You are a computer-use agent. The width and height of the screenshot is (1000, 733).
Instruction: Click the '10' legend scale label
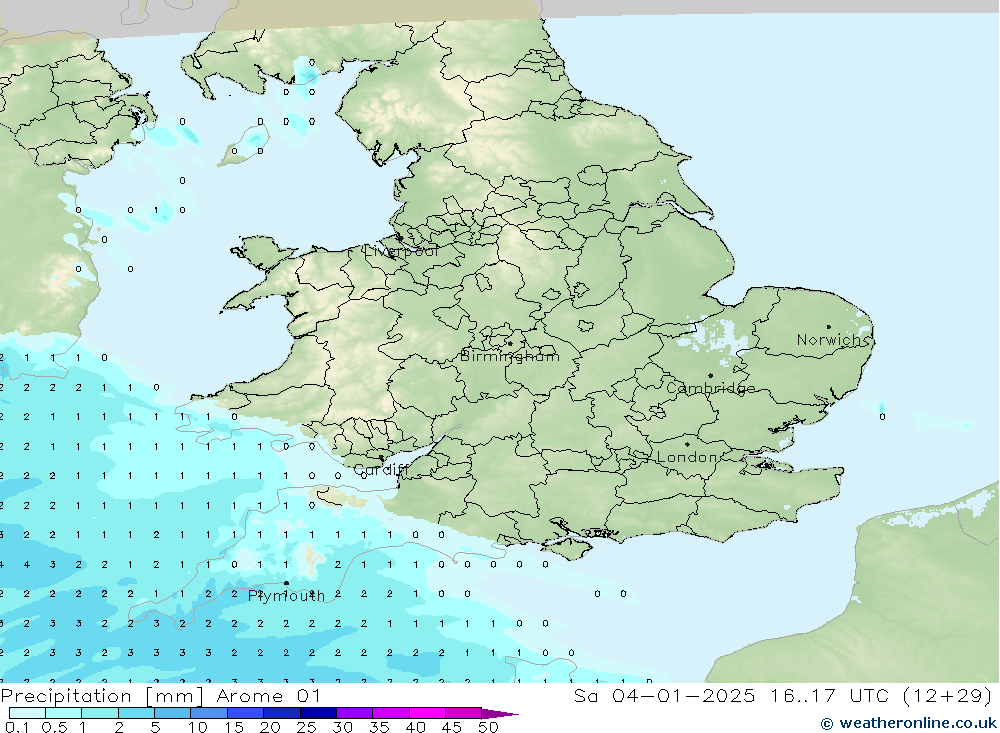click(197, 727)
